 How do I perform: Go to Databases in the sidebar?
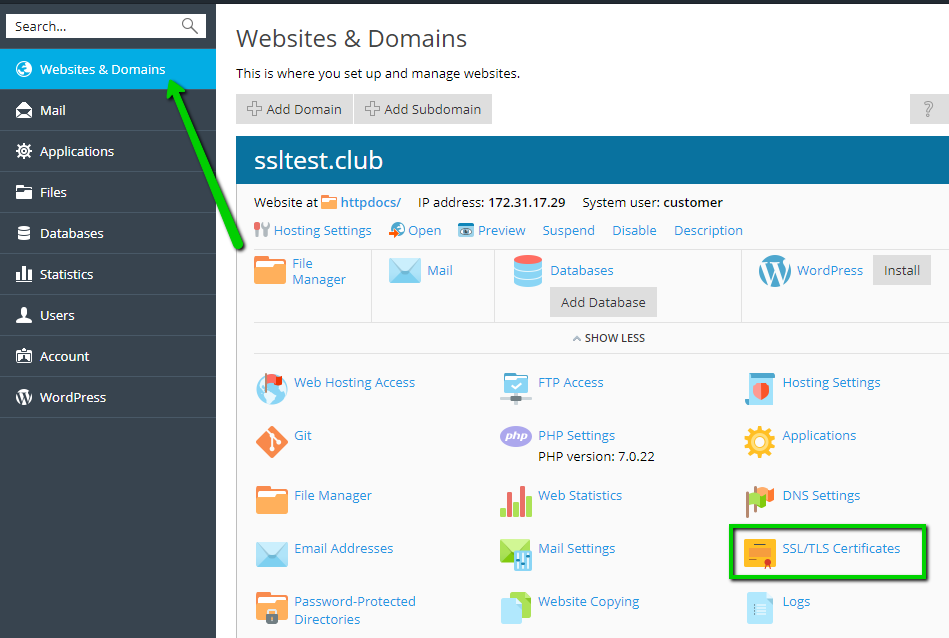pyautogui.click(x=71, y=233)
